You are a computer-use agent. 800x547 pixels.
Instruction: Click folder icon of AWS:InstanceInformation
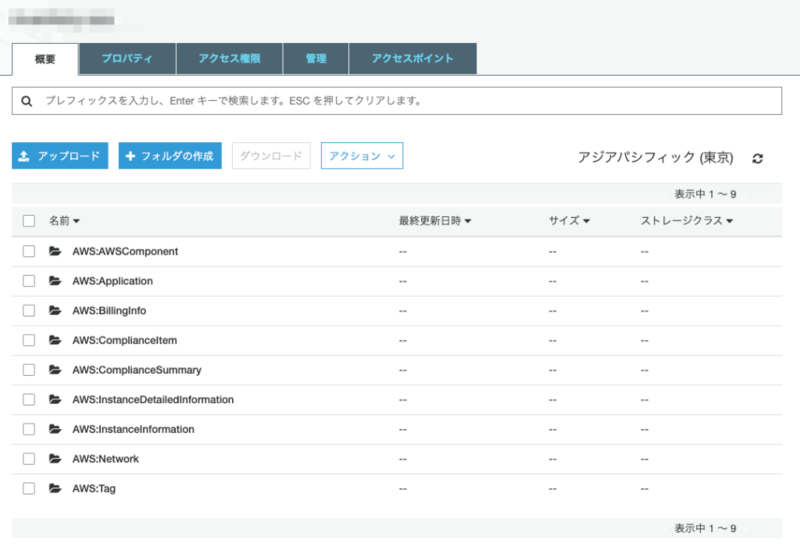[x=55, y=429]
